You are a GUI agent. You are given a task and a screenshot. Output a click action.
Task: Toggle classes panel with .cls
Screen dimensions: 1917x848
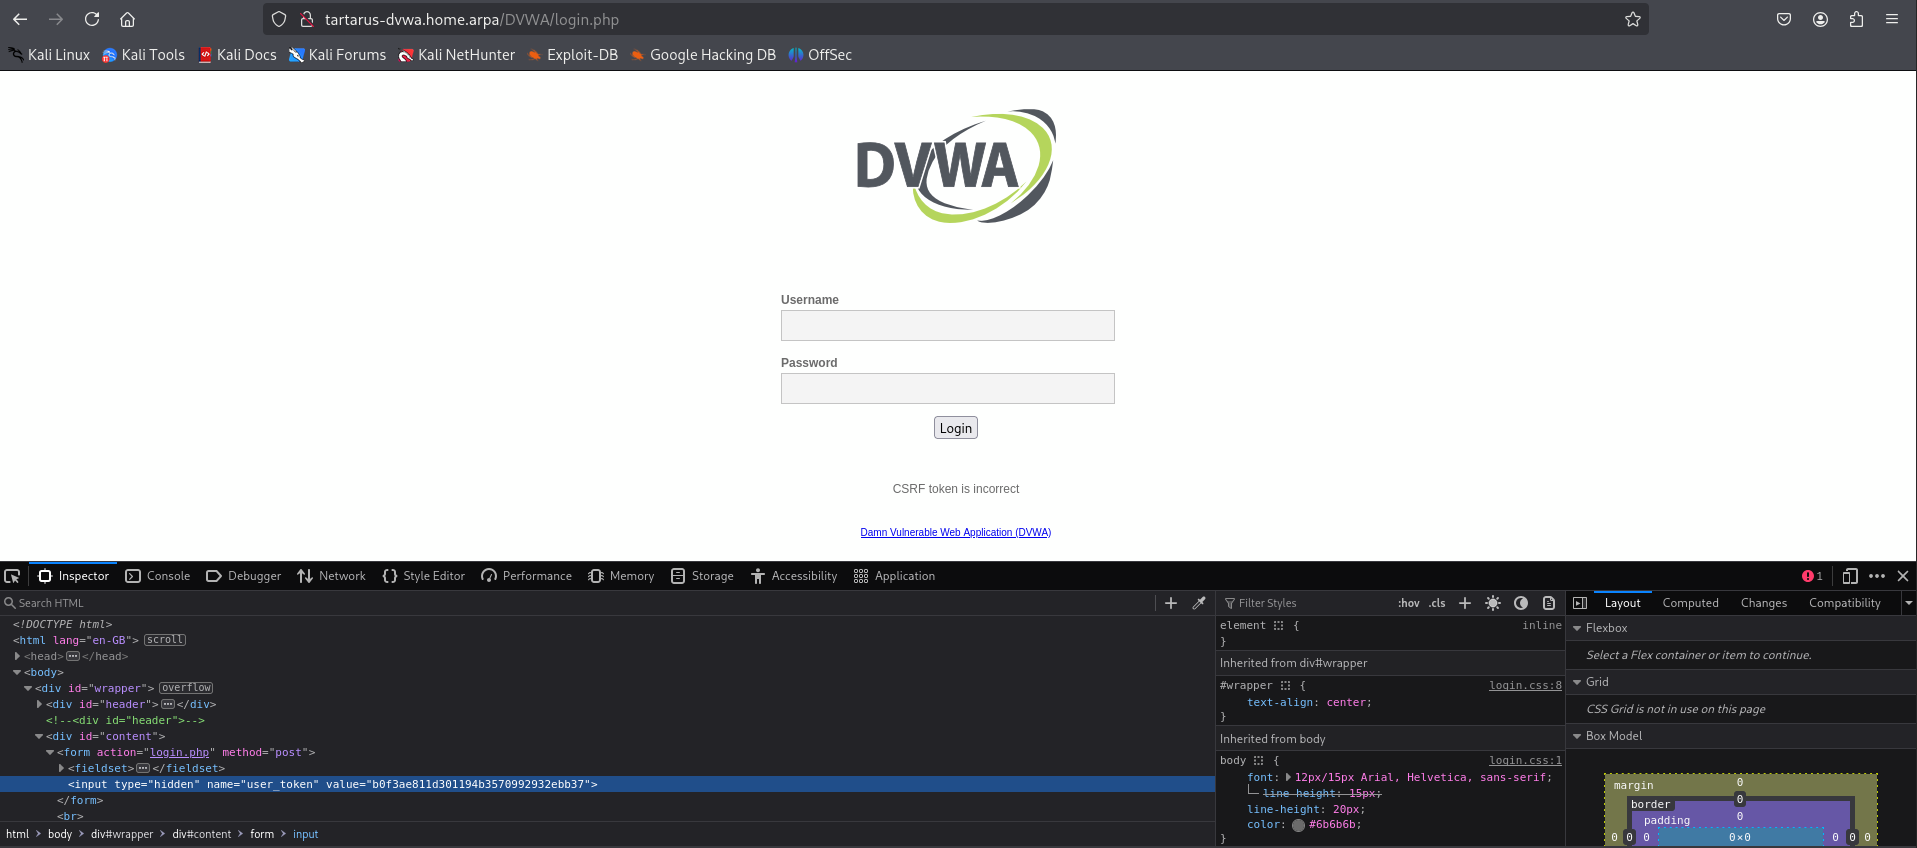tap(1437, 603)
